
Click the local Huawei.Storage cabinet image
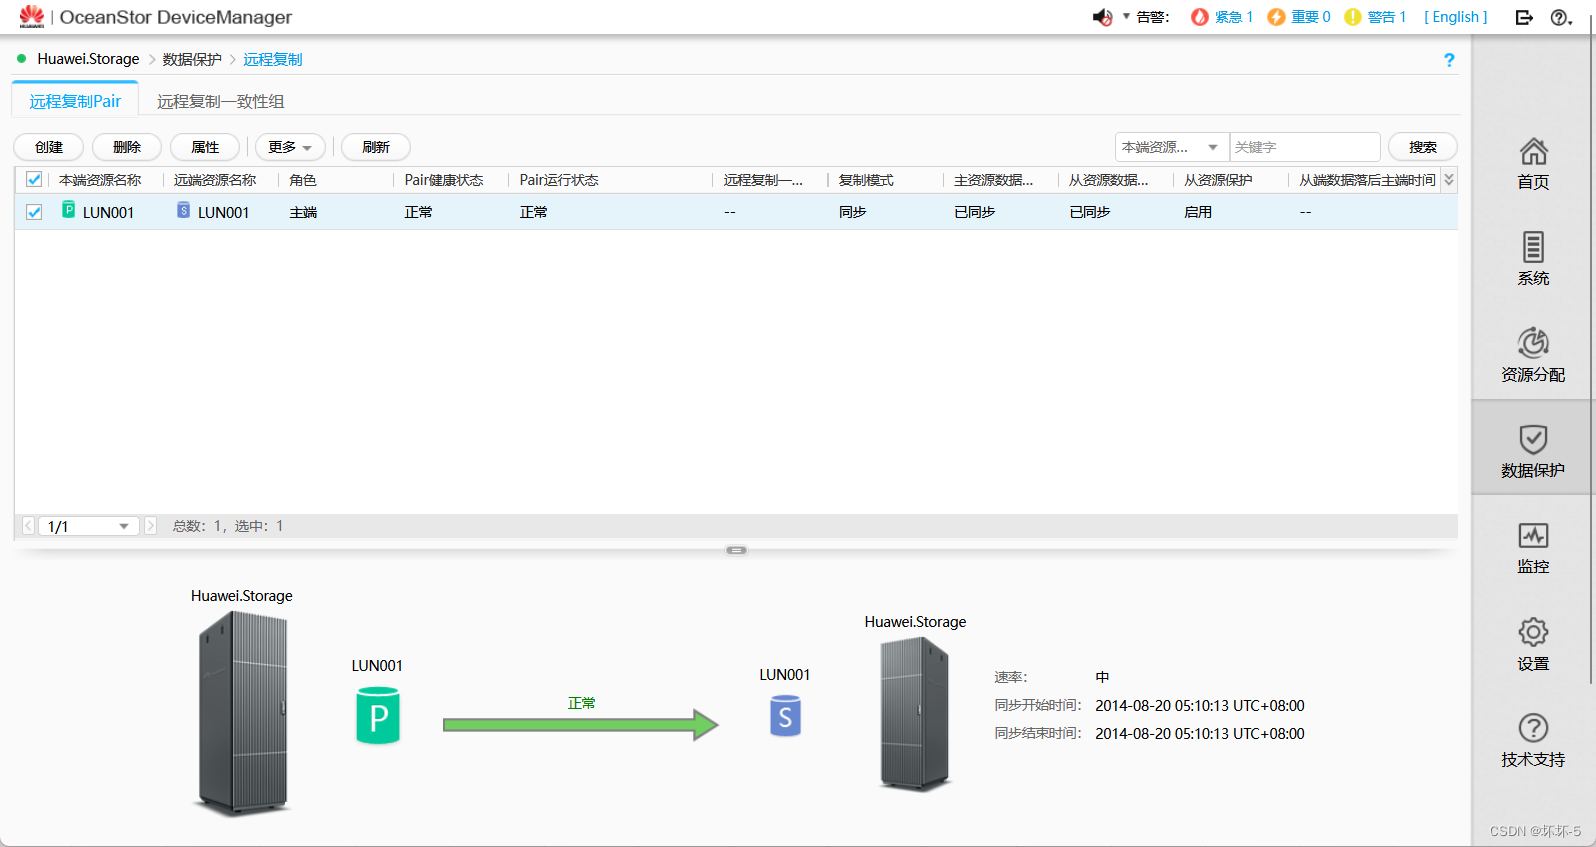click(x=242, y=713)
